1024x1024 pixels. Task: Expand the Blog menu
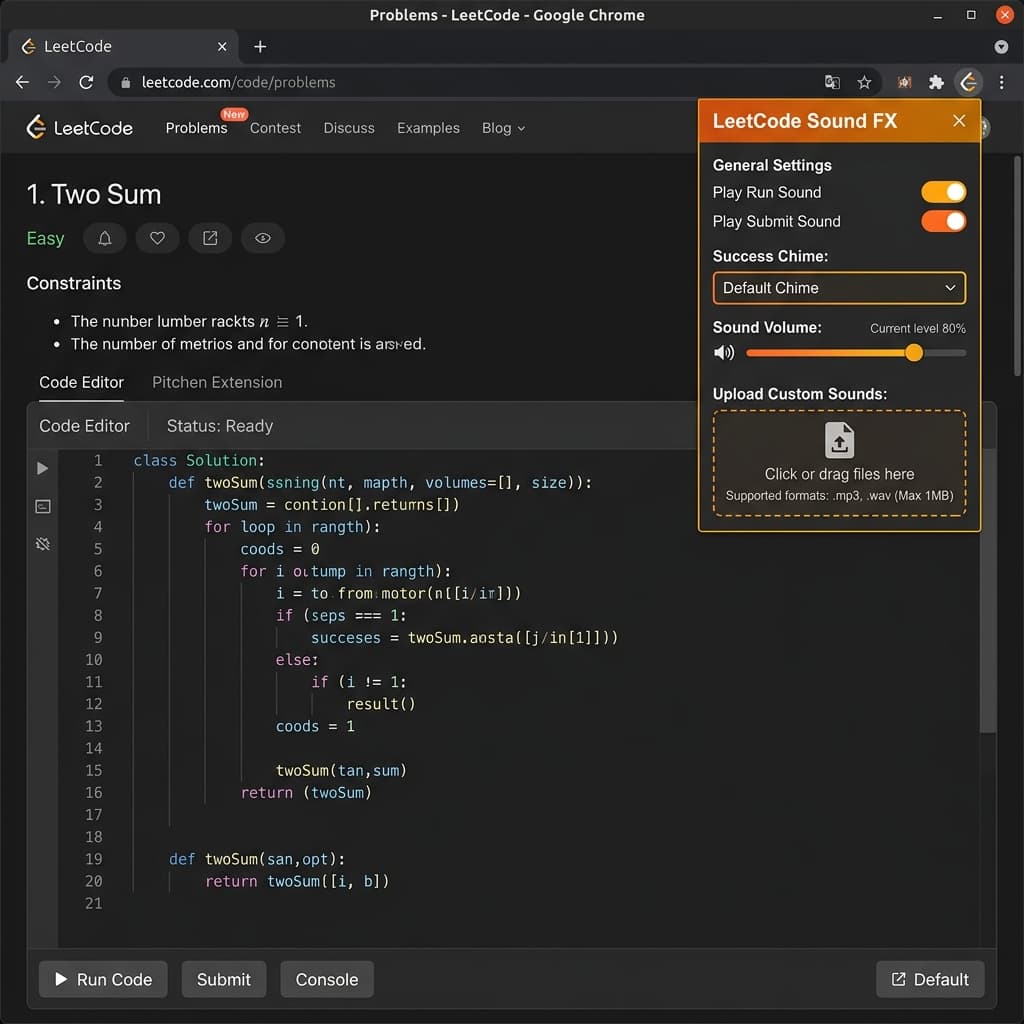coord(503,128)
